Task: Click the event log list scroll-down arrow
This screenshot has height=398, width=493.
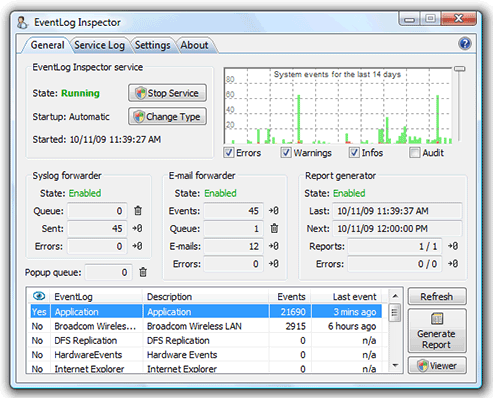Action: click(x=395, y=365)
